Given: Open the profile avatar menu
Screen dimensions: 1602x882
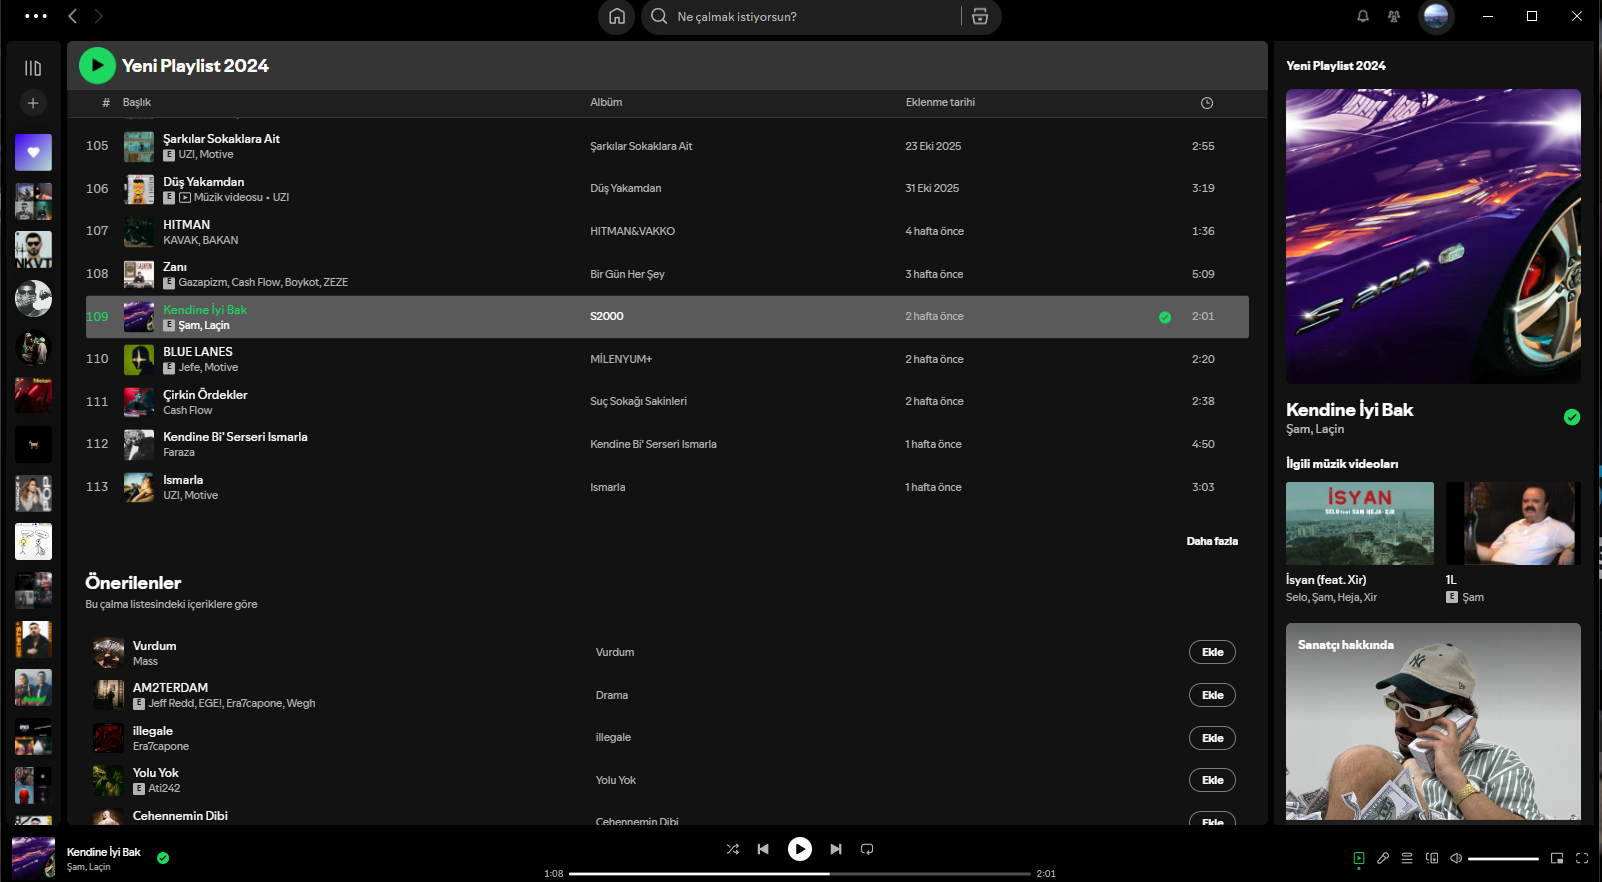Looking at the screenshot, I should pyautogui.click(x=1436, y=16).
